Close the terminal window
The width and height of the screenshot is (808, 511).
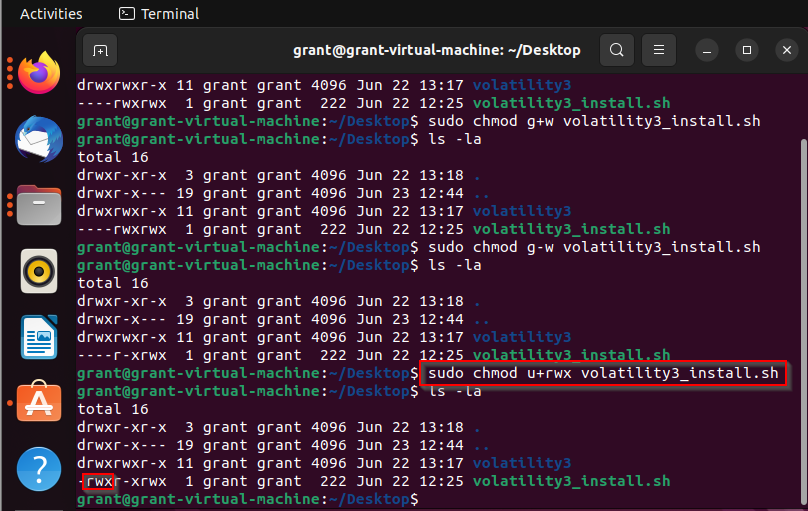pyautogui.click(x=787, y=50)
